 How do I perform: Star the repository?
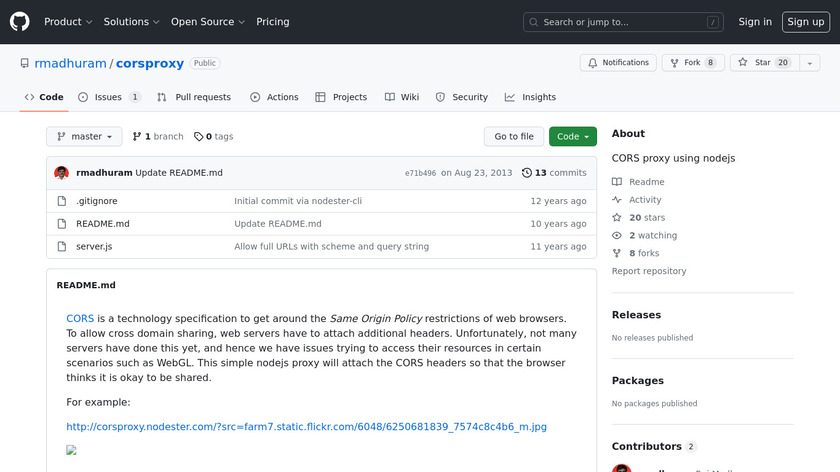765,63
